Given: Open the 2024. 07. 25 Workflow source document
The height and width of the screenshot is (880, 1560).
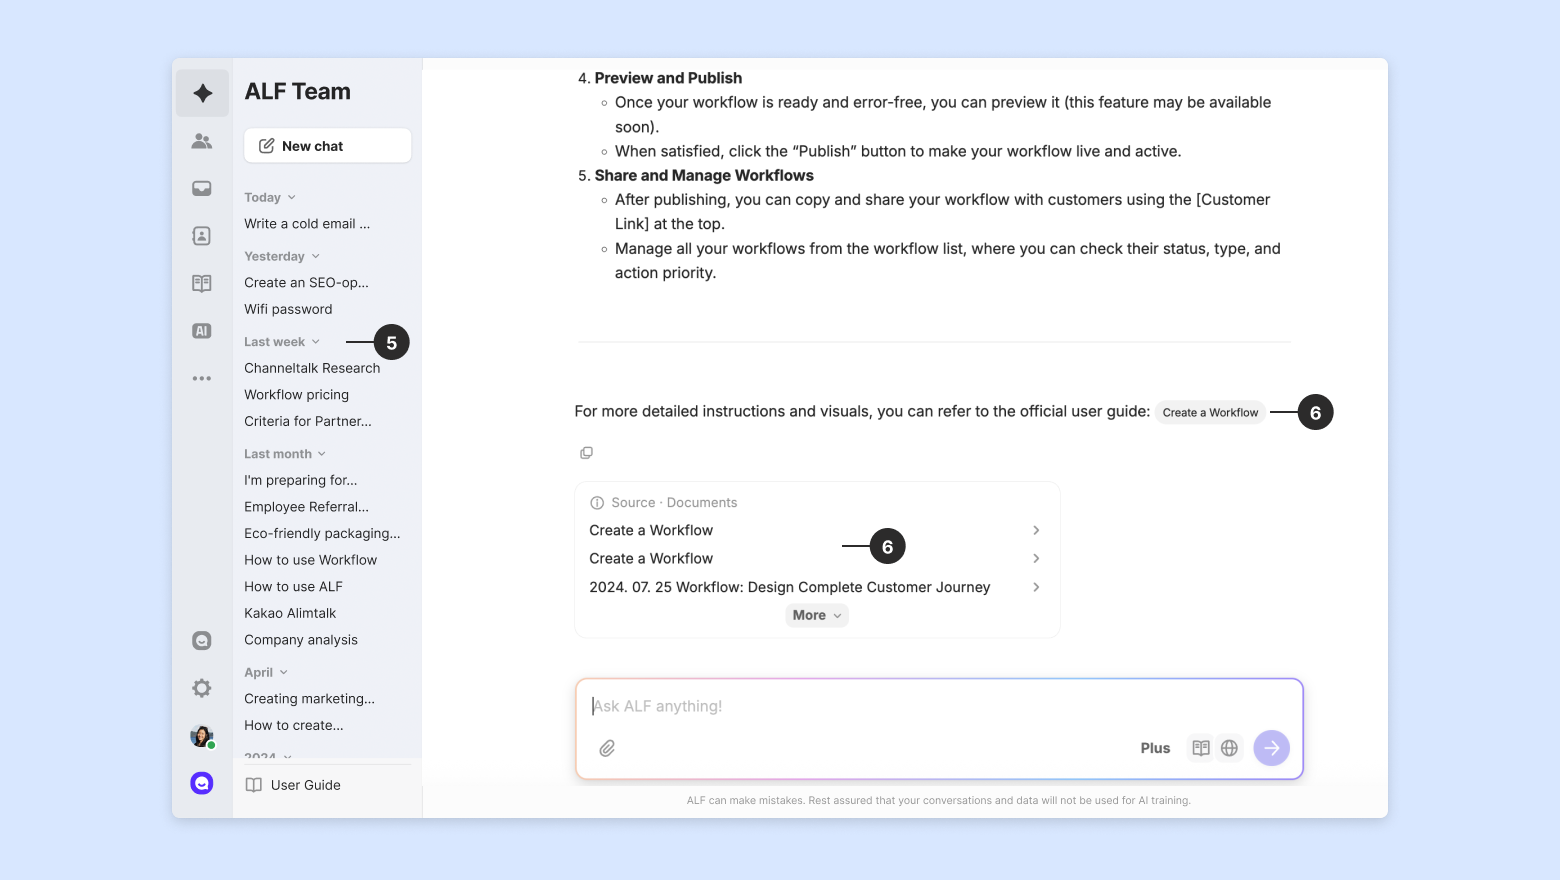Looking at the screenshot, I should pos(816,587).
